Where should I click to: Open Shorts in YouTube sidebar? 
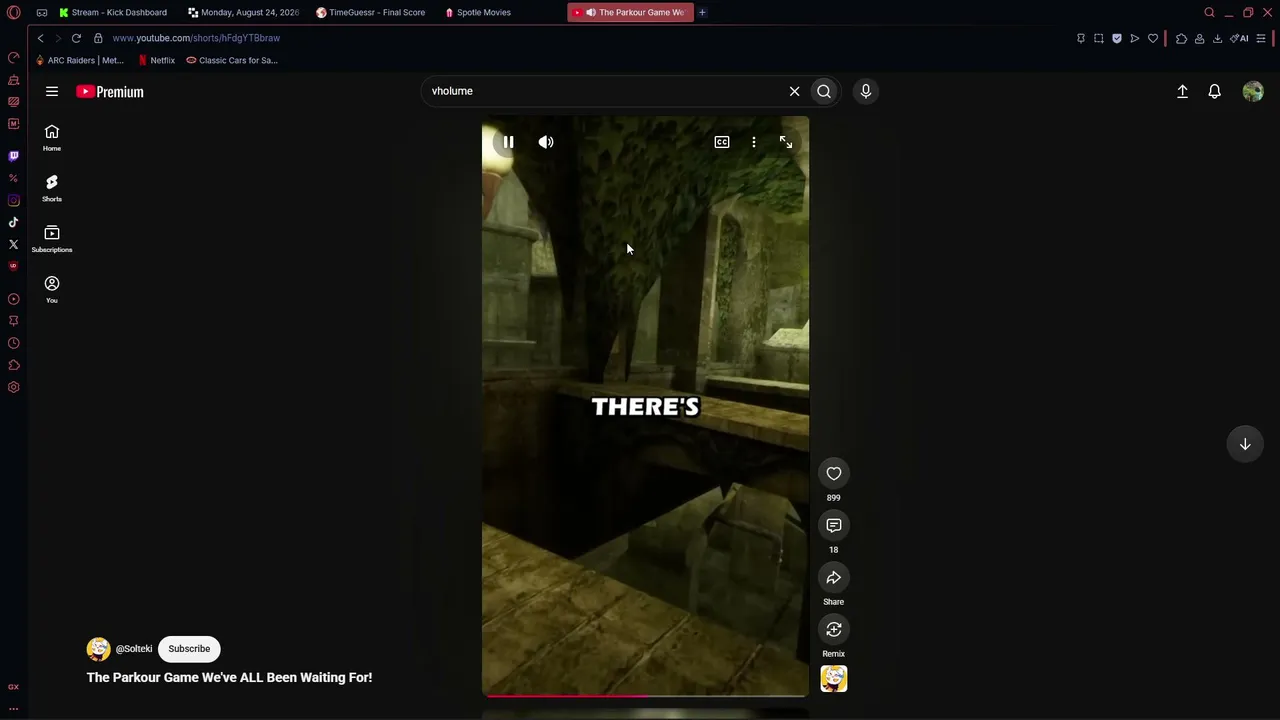52,188
